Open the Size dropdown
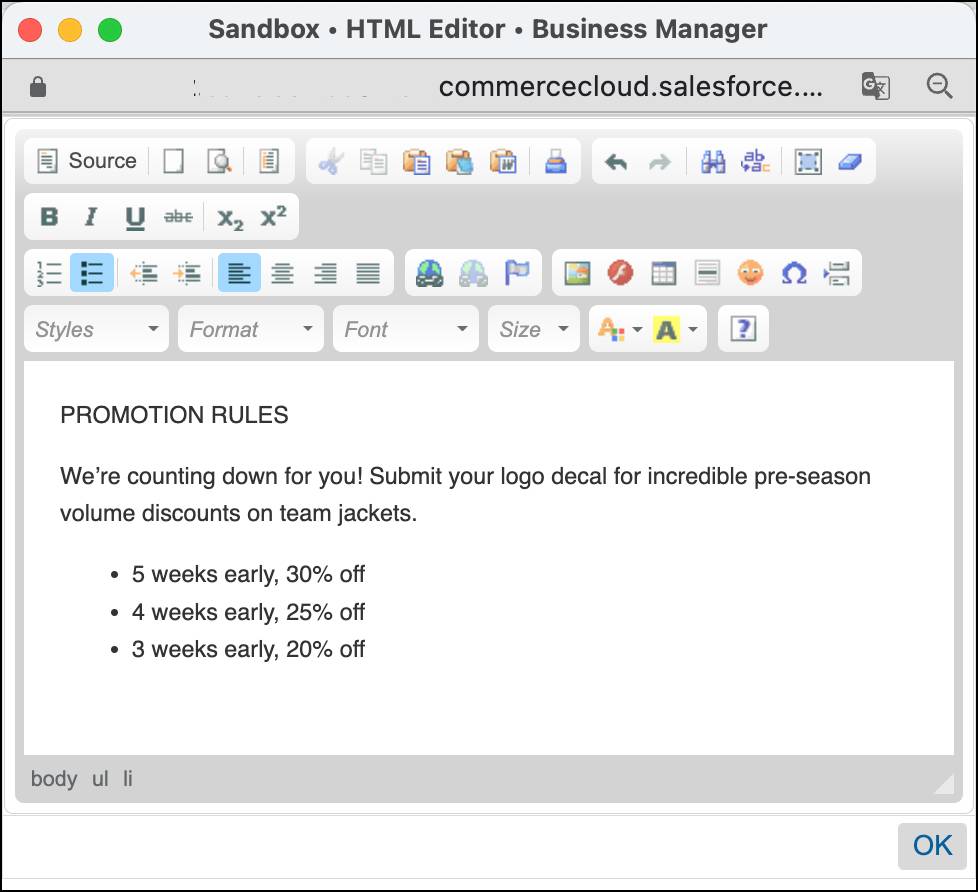This screenshot has height=892, width=978. (x=534, y=329)
